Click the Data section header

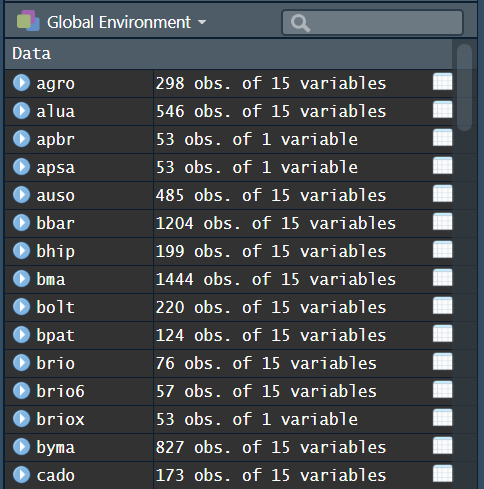(x=229, y=53)
